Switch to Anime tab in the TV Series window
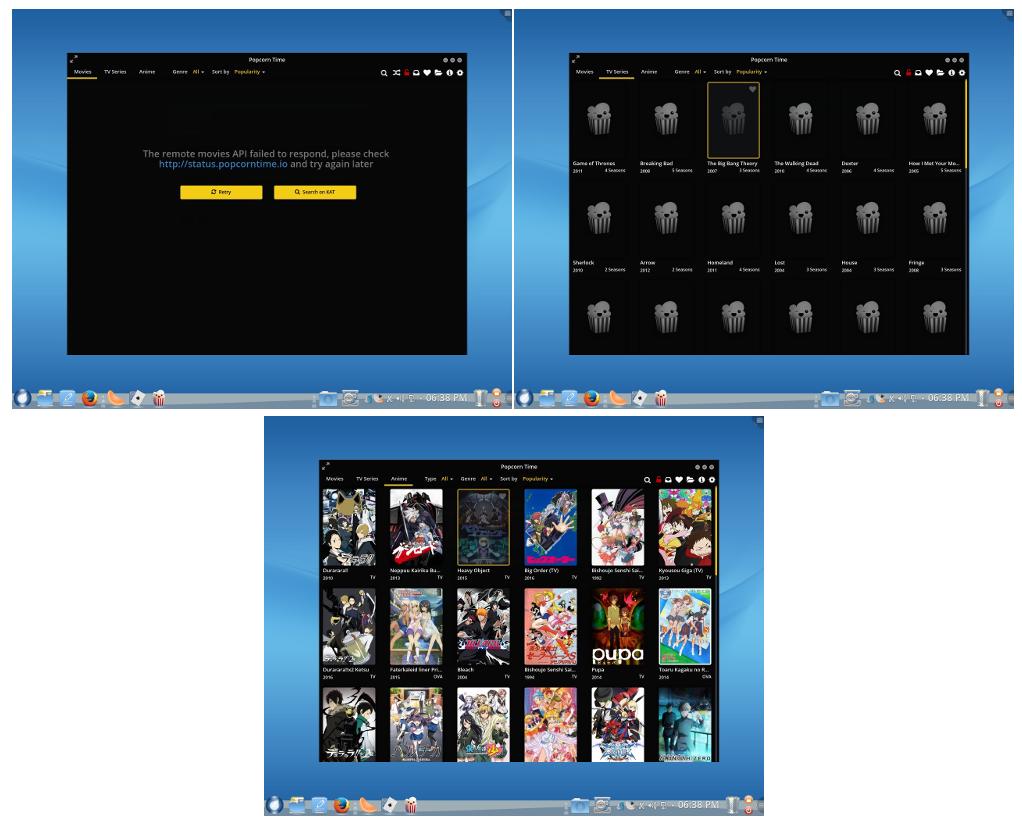This screenshot has height=828, width=1022. pos(649,72)
